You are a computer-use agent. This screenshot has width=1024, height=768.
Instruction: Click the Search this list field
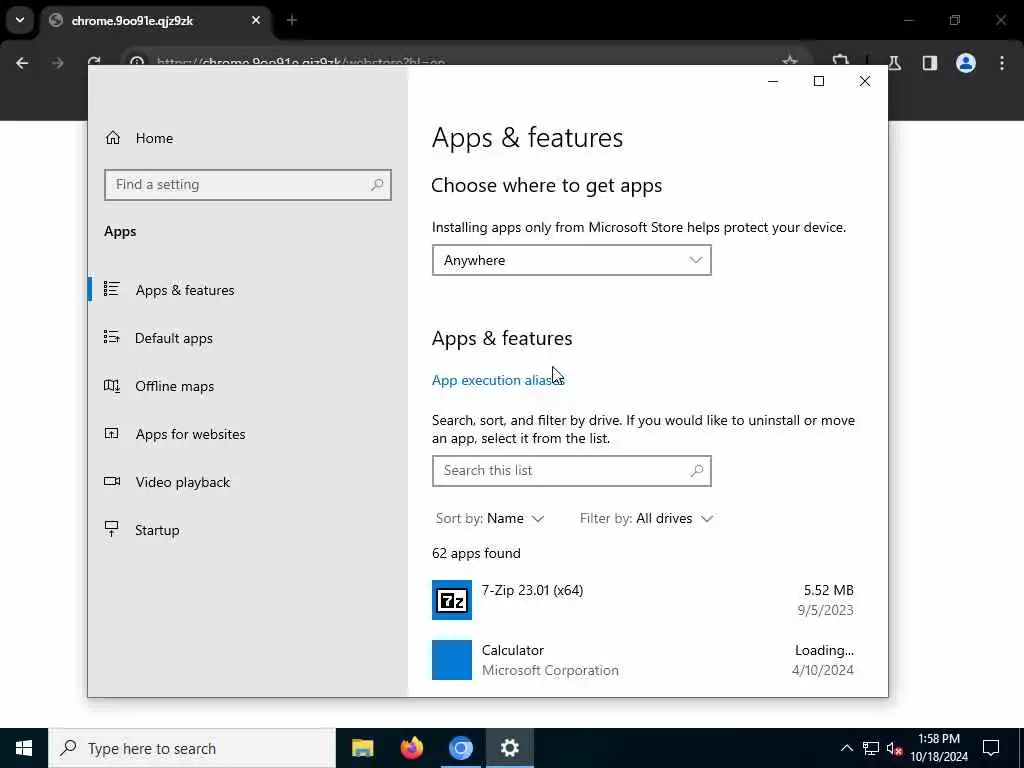click(x=571, y=471)
